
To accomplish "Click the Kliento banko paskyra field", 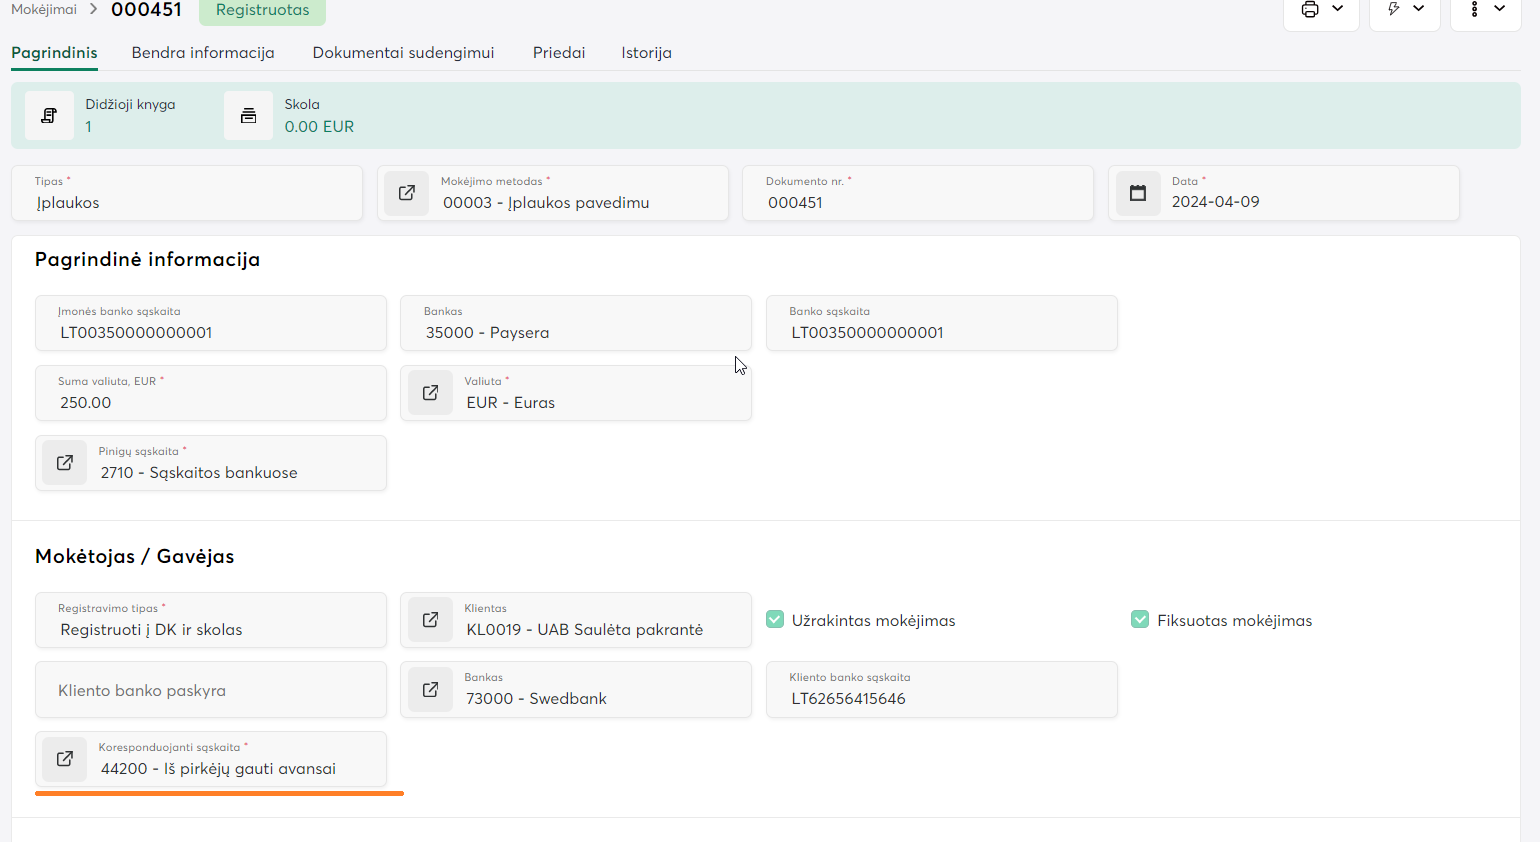I will [211, 690].
